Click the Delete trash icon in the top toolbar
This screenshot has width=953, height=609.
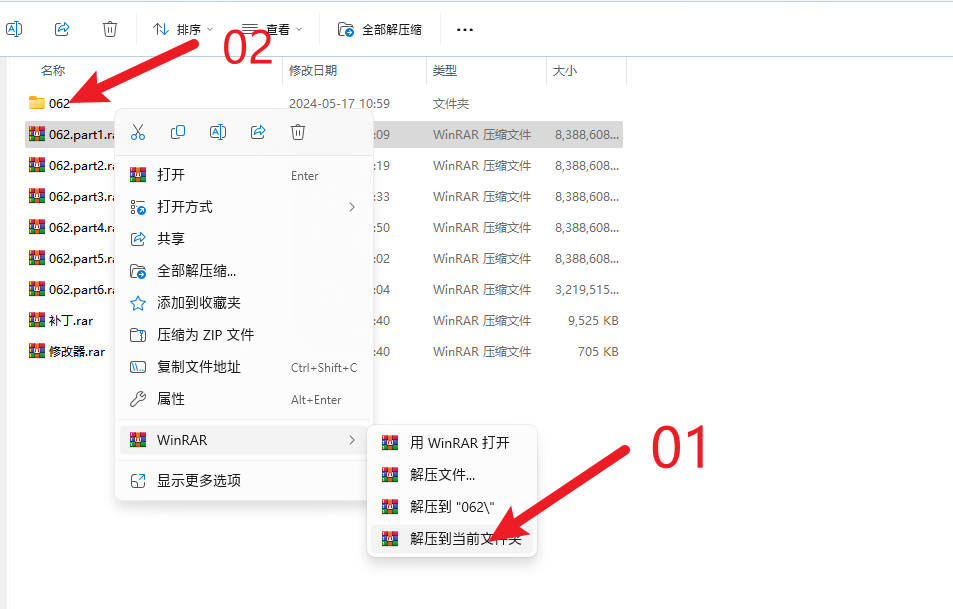pyautogui.click(x=110, y=29)
